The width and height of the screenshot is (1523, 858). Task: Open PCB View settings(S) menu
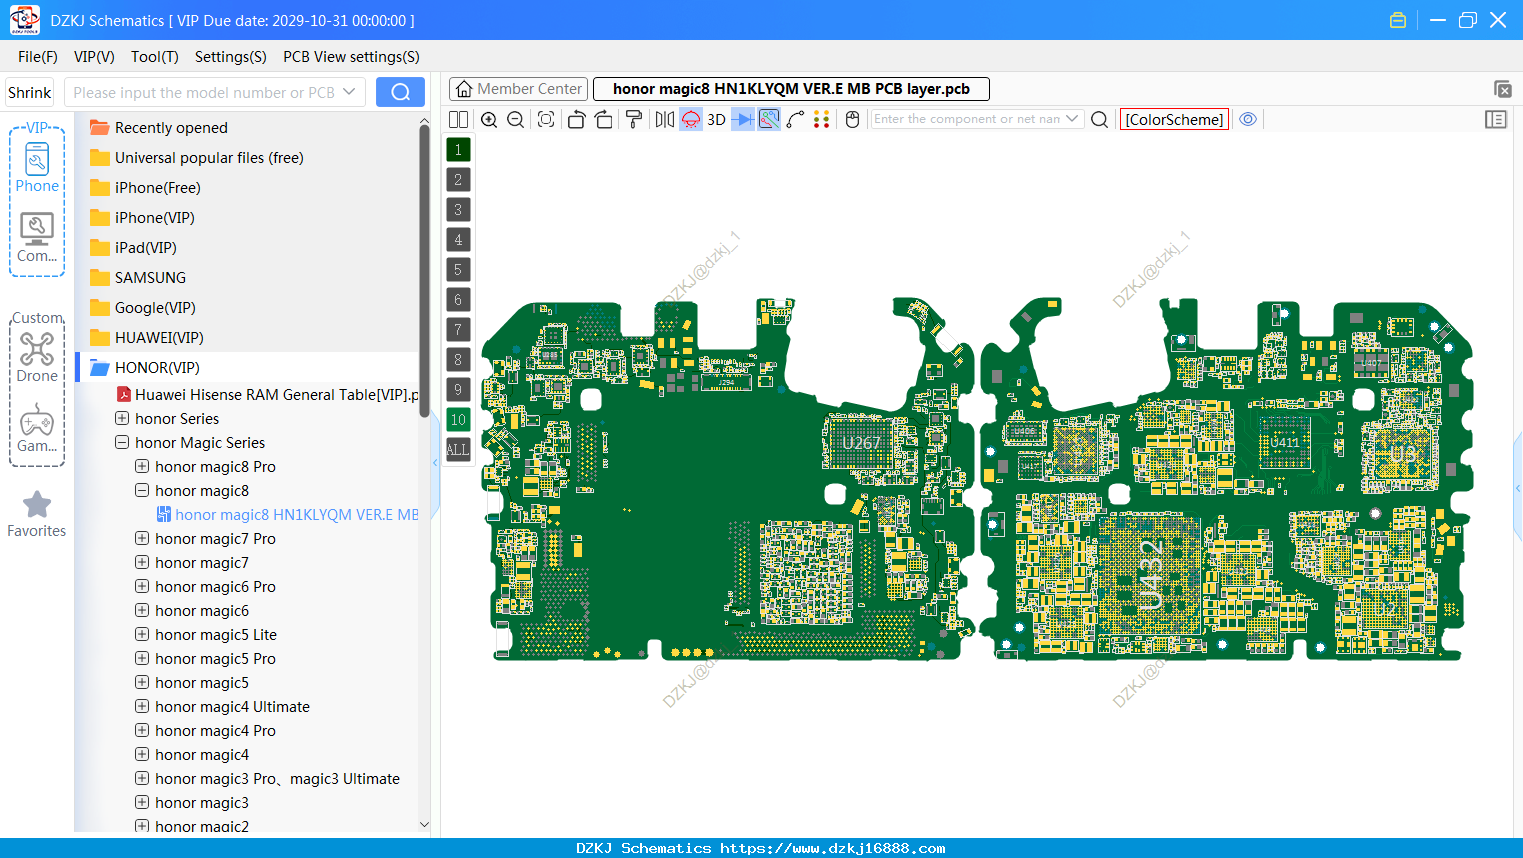pyautogui.click(x=351, y=57)
